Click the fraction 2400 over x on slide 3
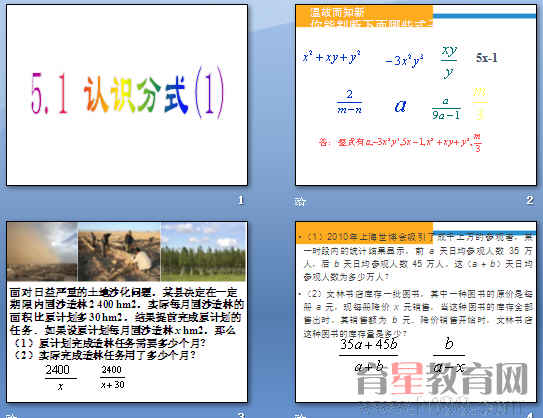Viewport: 543px width, 418px height. coord(60,377)
